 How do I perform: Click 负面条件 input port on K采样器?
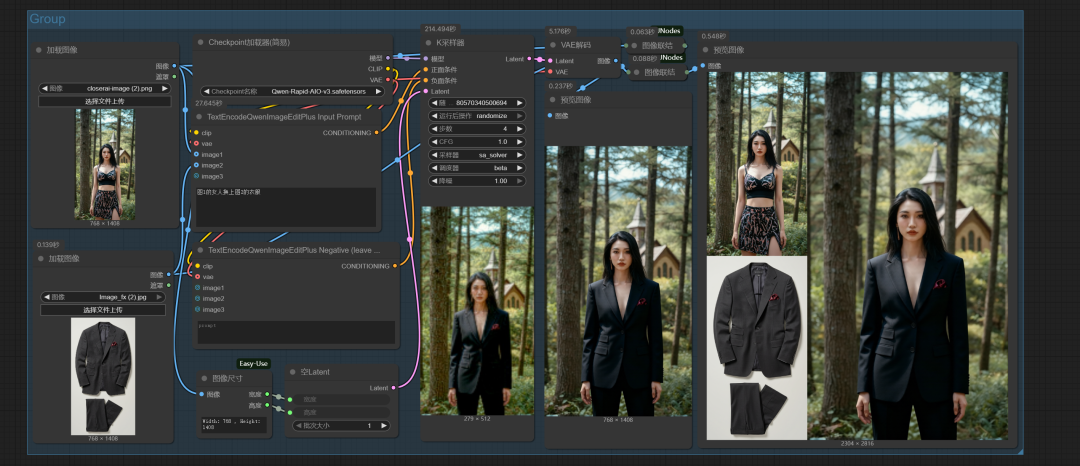pyautogui.click(x=426, y=81)
